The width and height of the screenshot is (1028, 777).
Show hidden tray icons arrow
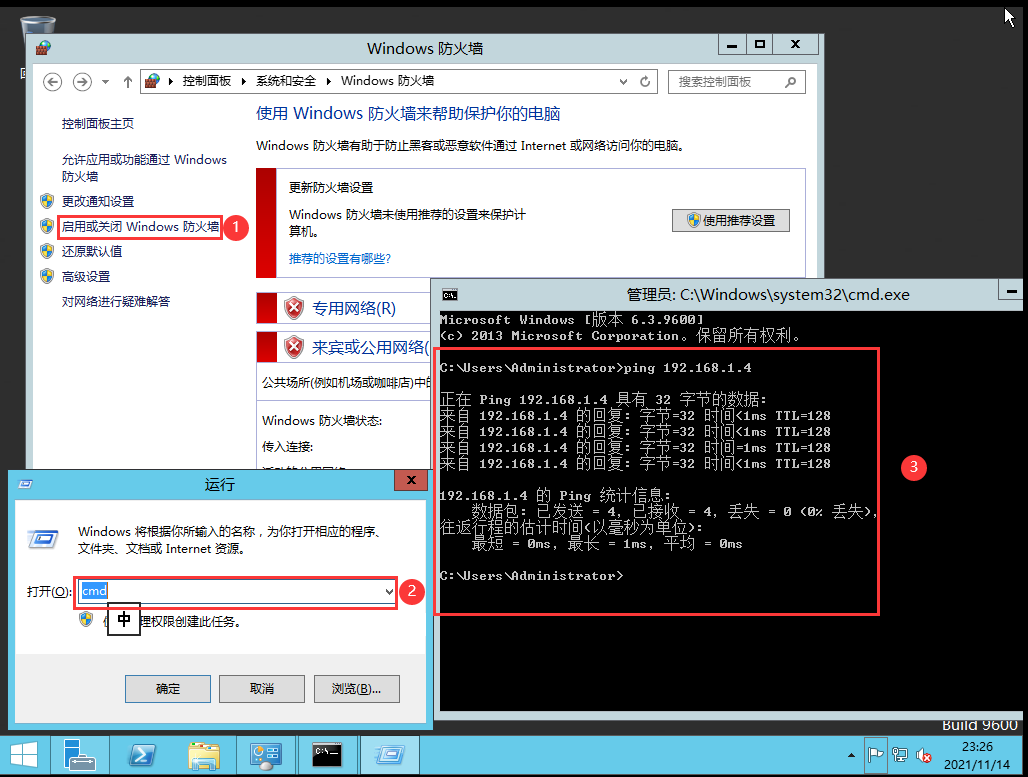click(x=851, y=755)
